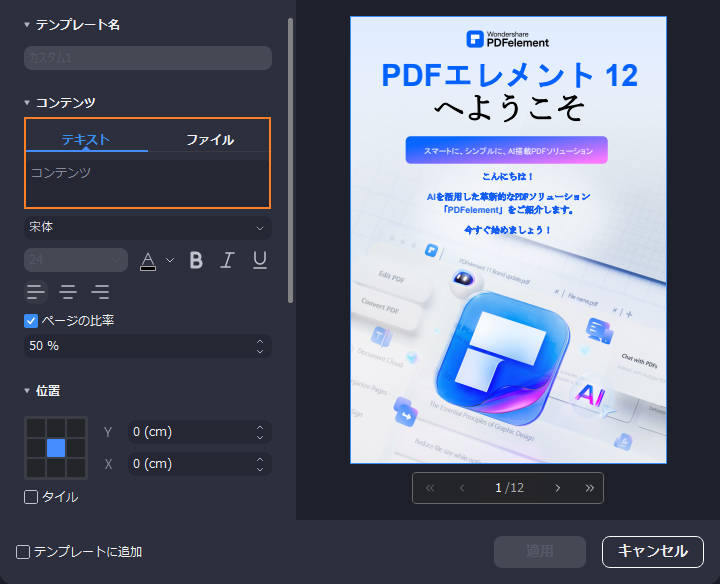
Task: Collapse the コンテンツ section
Action: point(27,102)
